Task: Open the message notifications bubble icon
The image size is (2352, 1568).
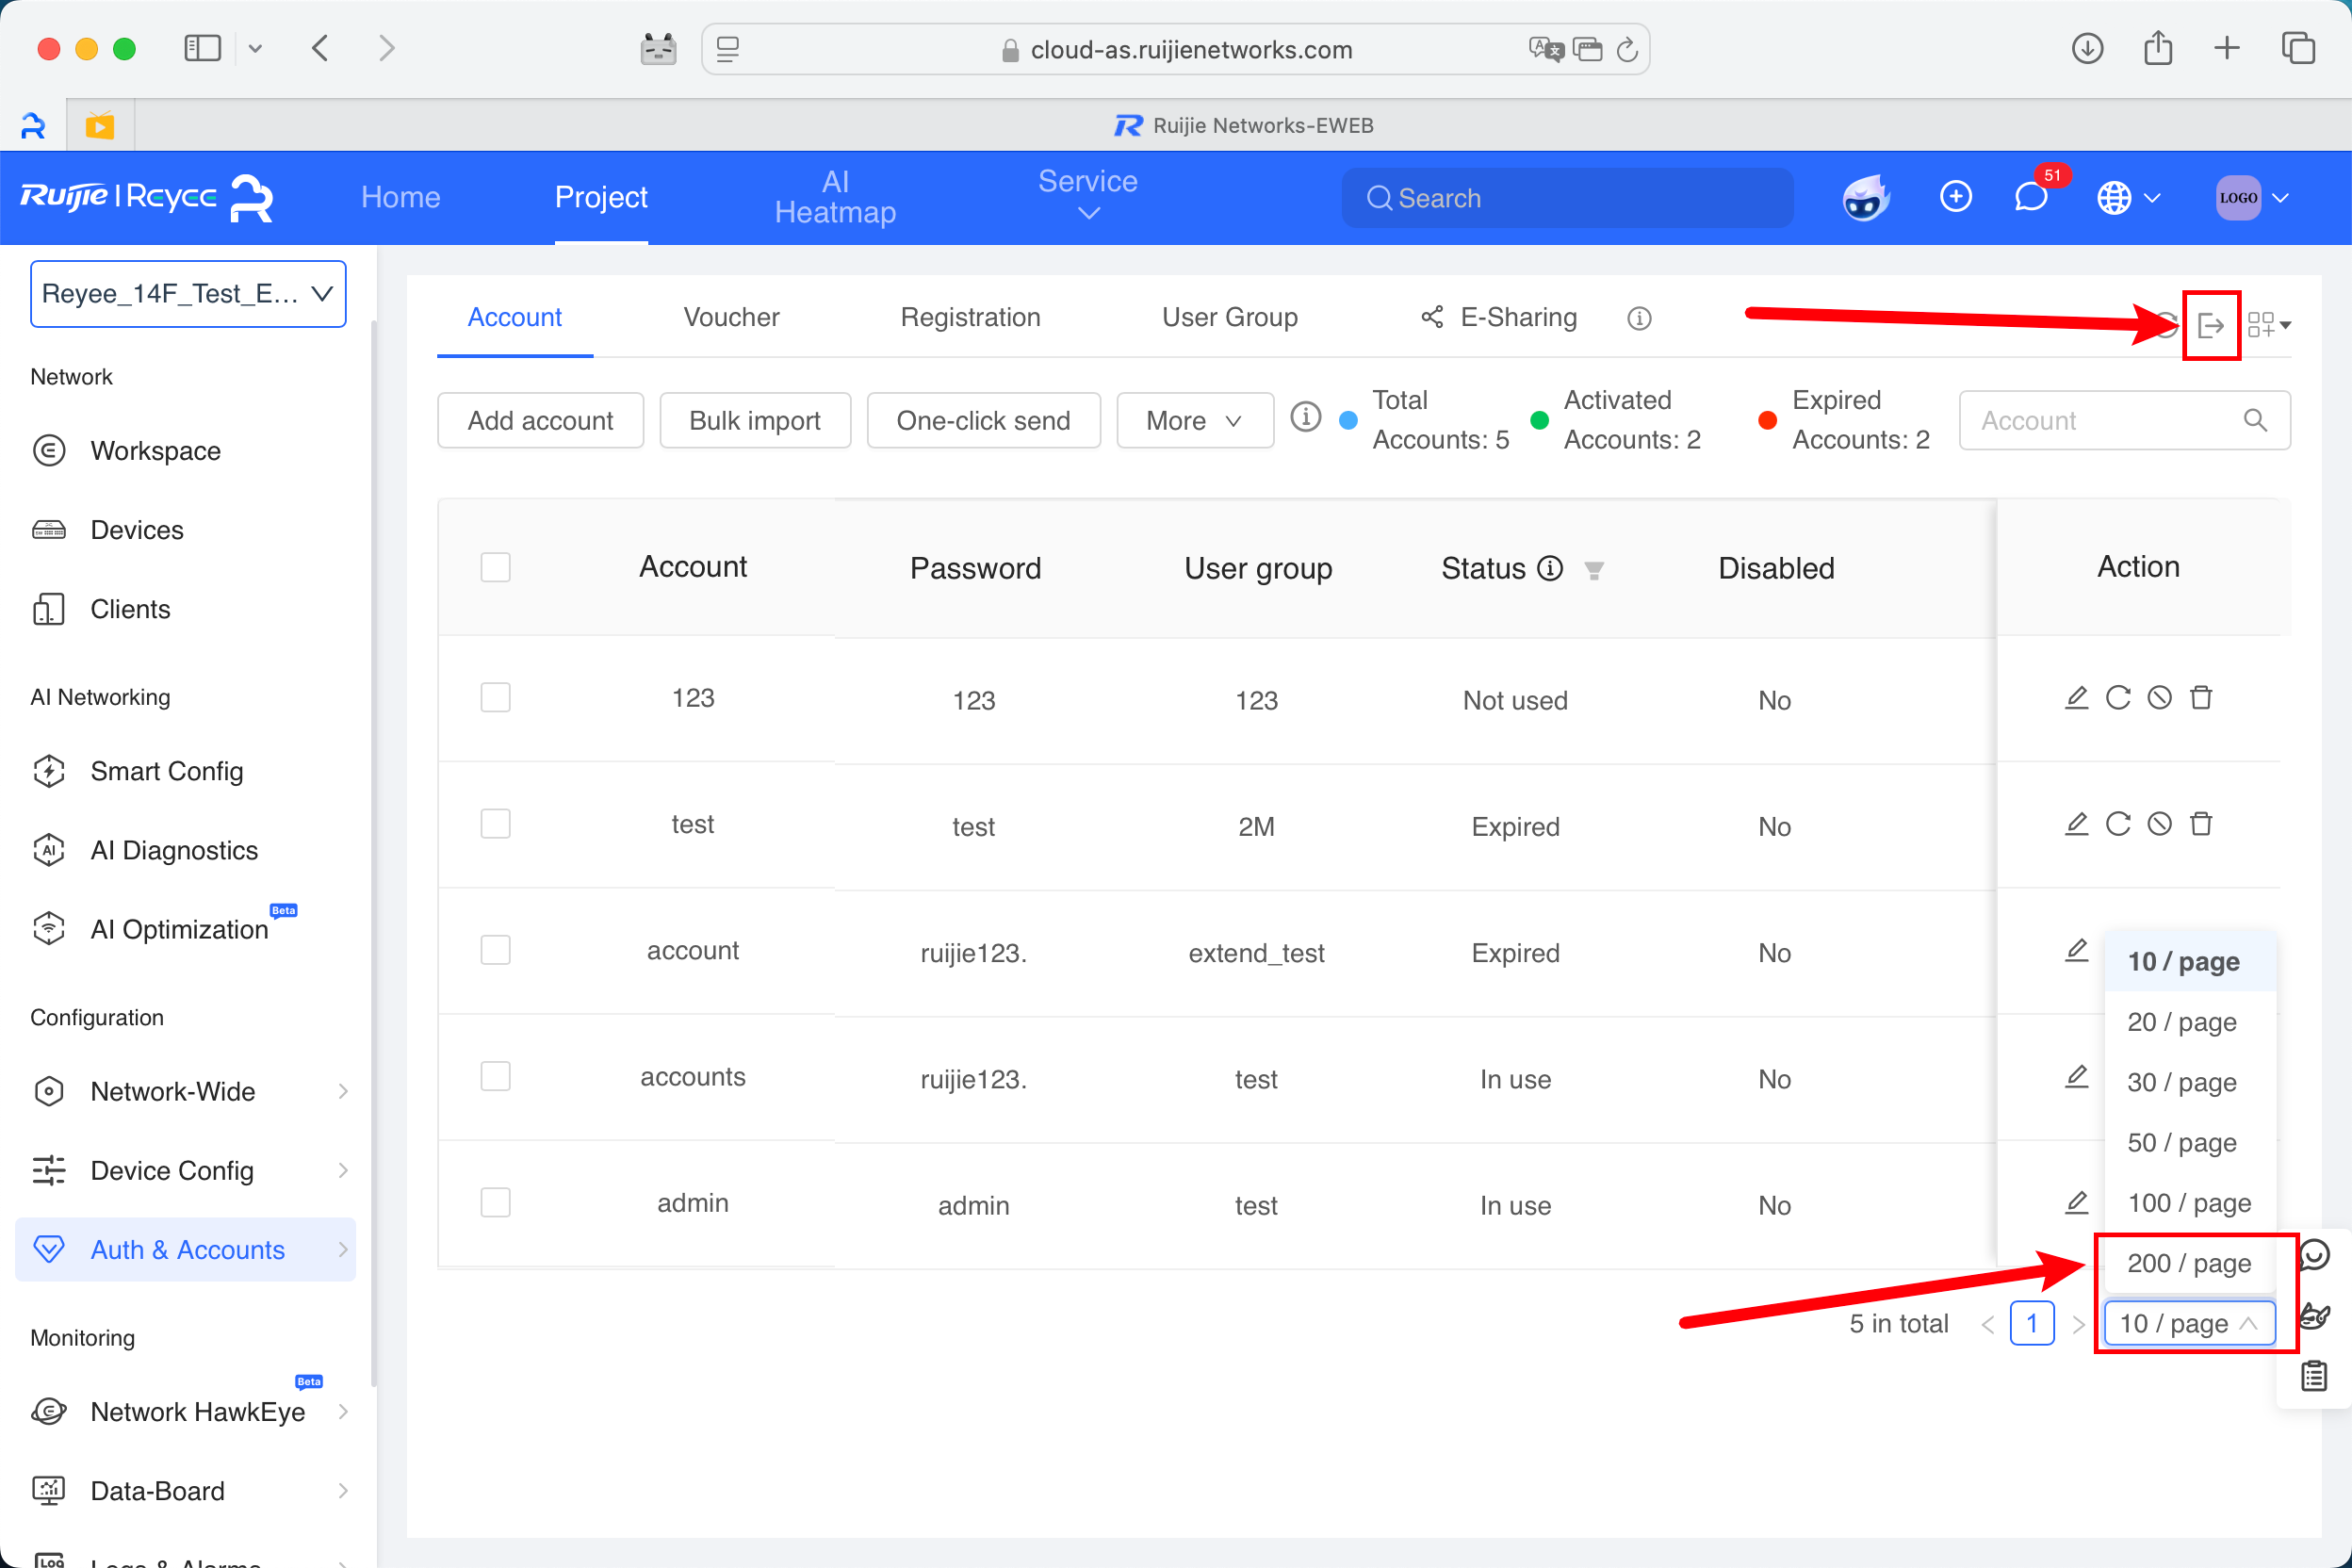Action: [2031, 197]
